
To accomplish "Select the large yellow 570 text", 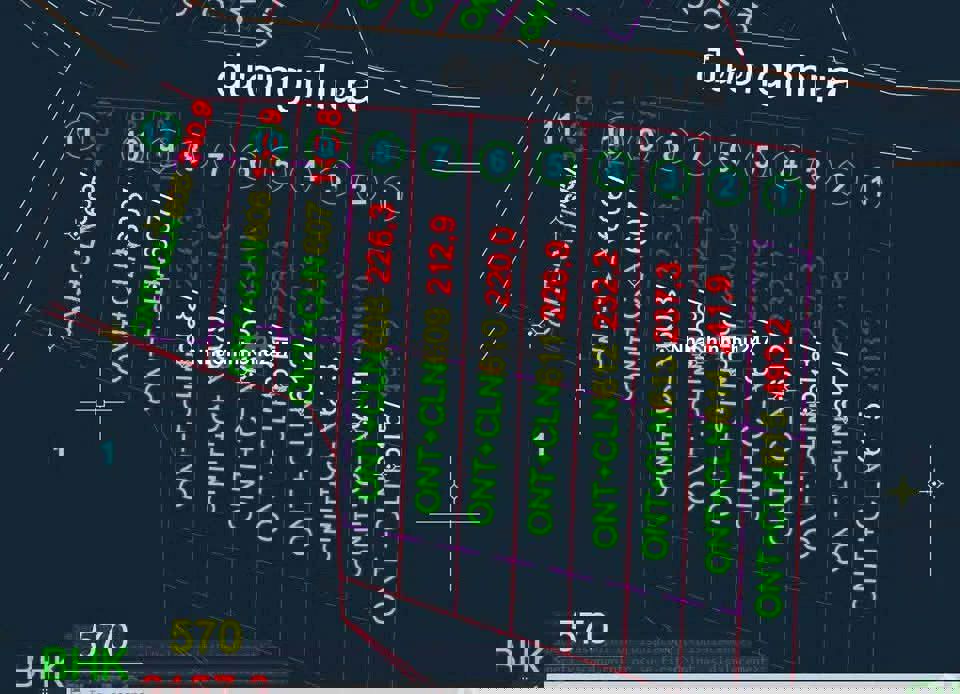I will tap(206, 636).
